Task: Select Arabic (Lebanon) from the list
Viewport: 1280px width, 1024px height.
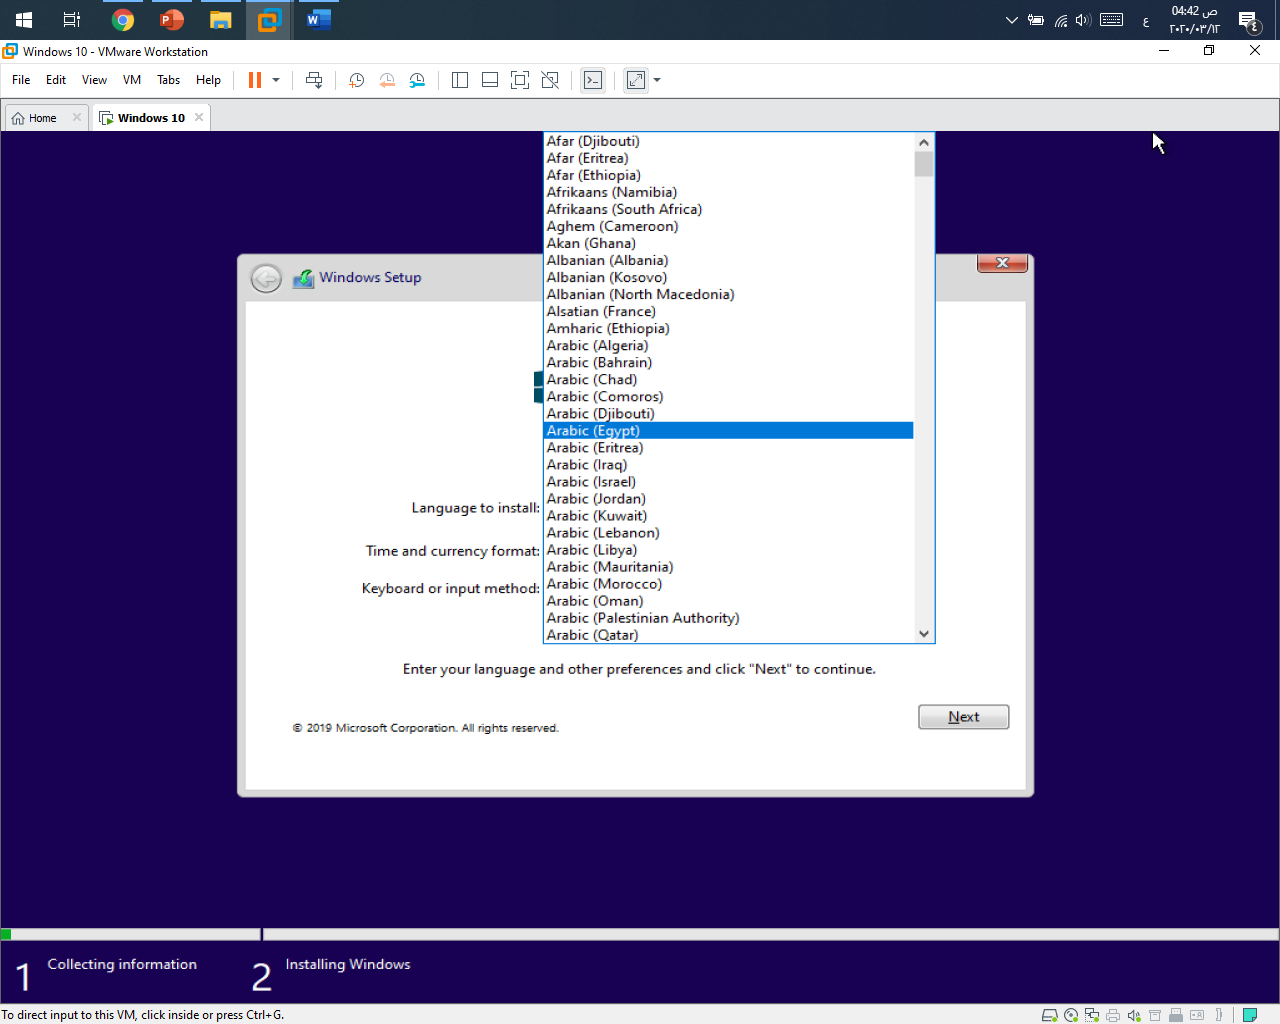Action: [729, 533]
